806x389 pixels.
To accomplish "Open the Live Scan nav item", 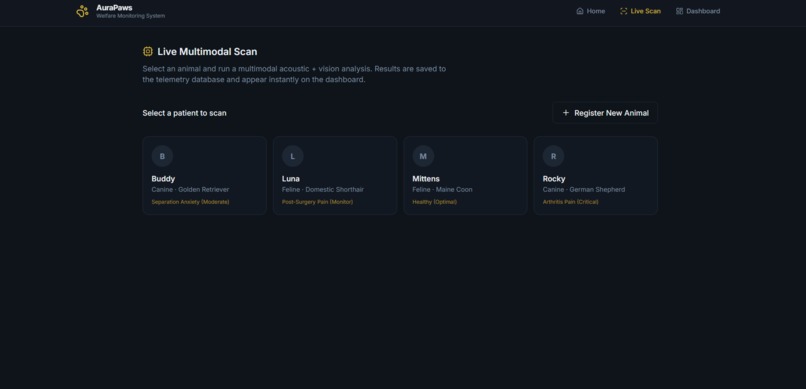I will [640, 11].
